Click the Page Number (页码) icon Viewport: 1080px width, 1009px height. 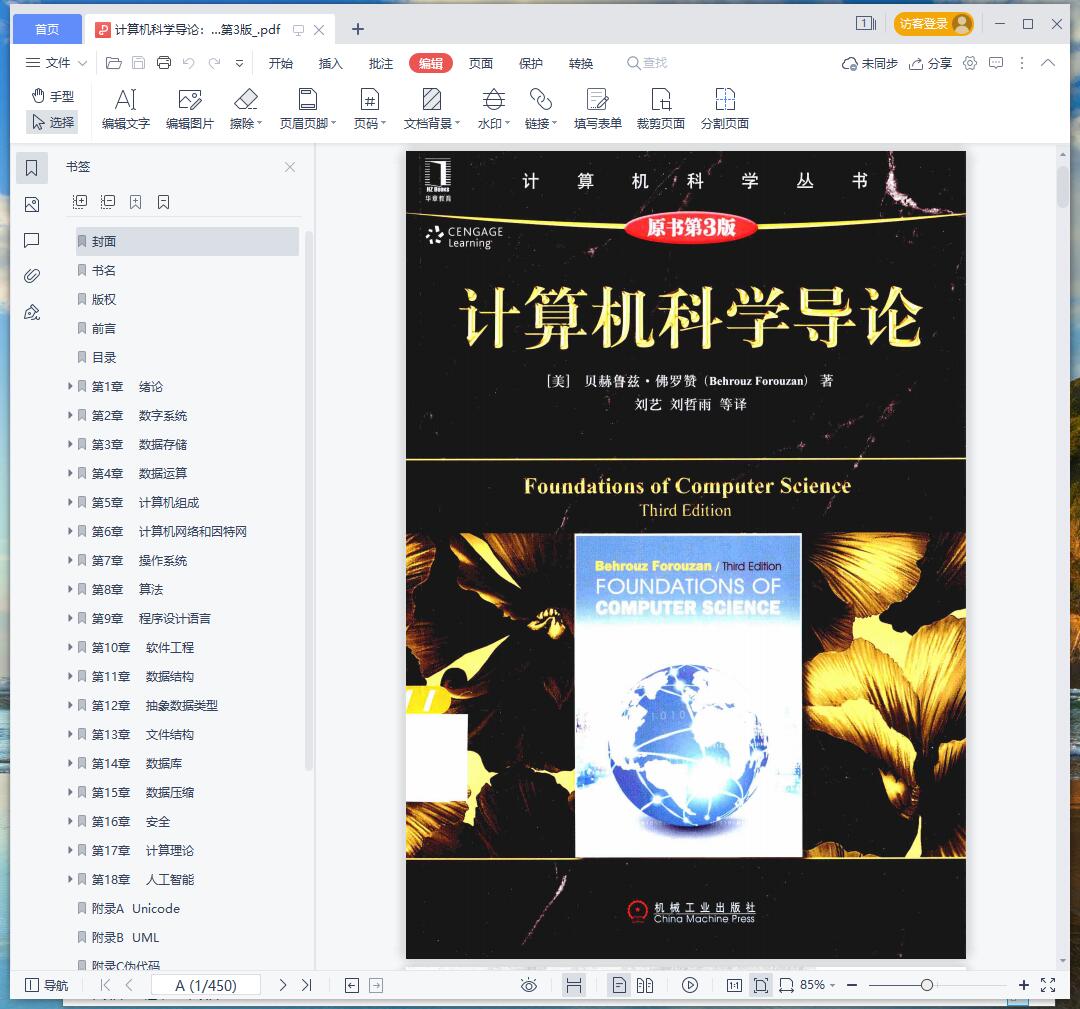tap(369, 100)
